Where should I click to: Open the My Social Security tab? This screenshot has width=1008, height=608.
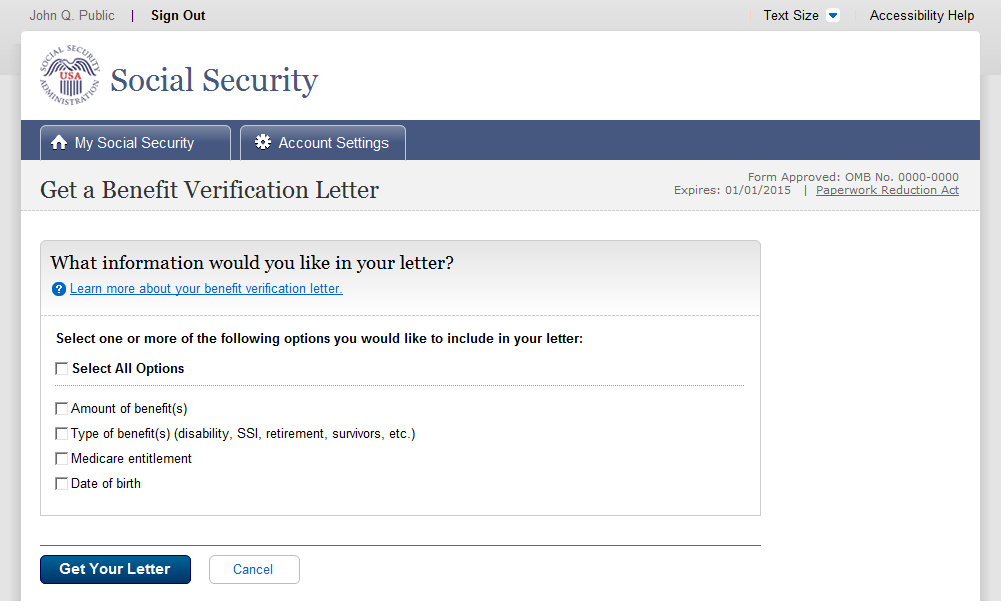pos(135,143)
